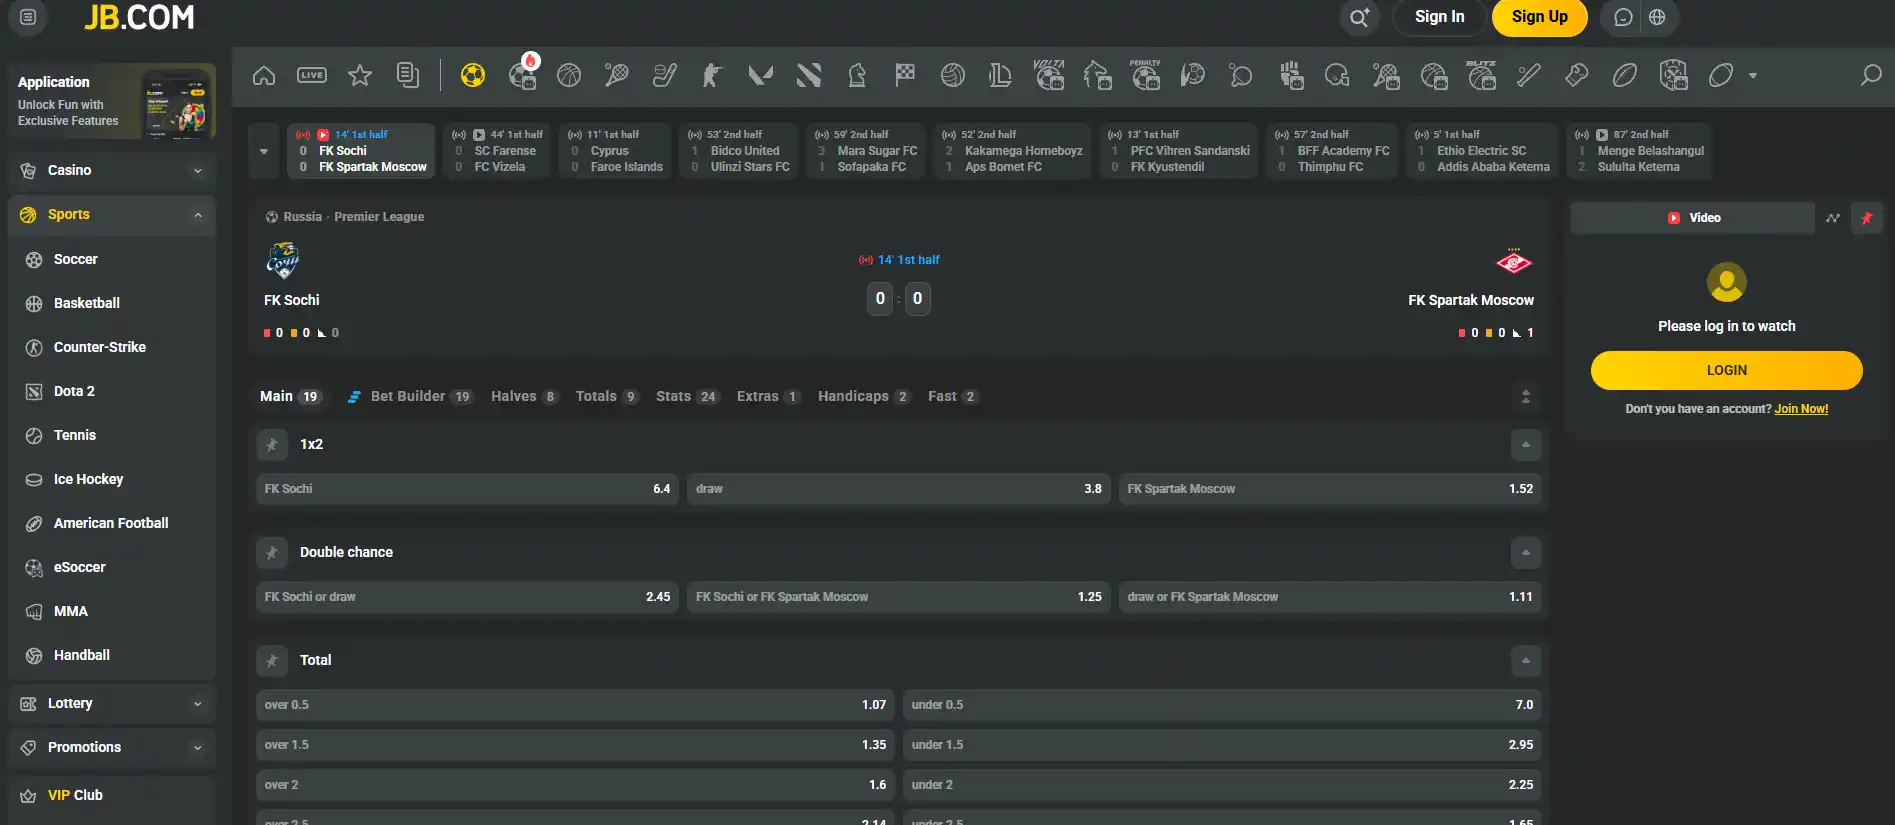The height and width of the screenshot is (825, 1895).
Task: Select the LIVE icon in toolbar
Action: (x=312, y=75)
